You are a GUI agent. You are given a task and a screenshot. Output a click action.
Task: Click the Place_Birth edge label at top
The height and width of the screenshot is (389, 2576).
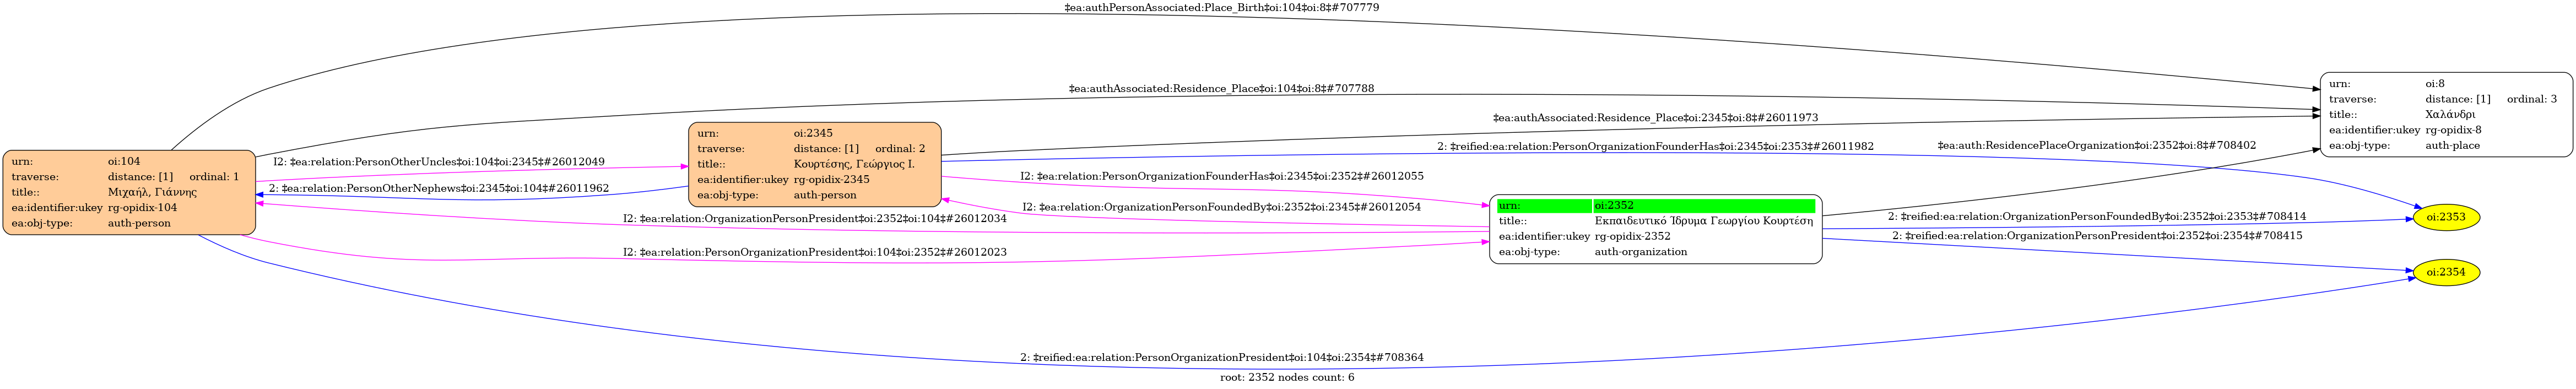pyautogui.click(x=1222, y=8)
